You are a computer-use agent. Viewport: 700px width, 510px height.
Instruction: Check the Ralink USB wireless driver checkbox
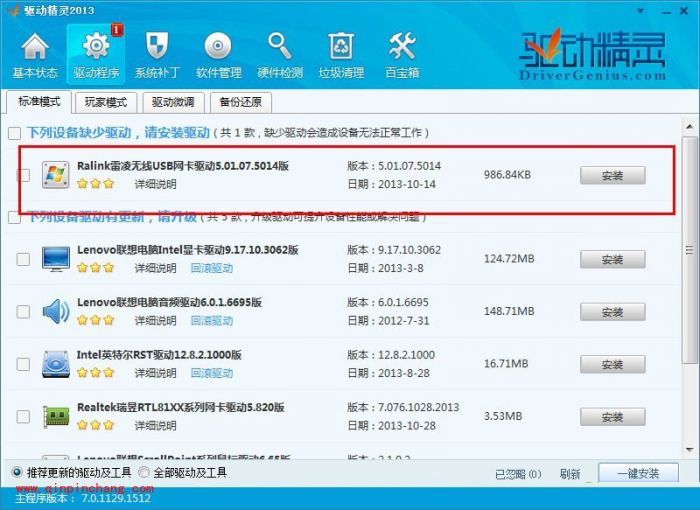[x=23, y=175]
